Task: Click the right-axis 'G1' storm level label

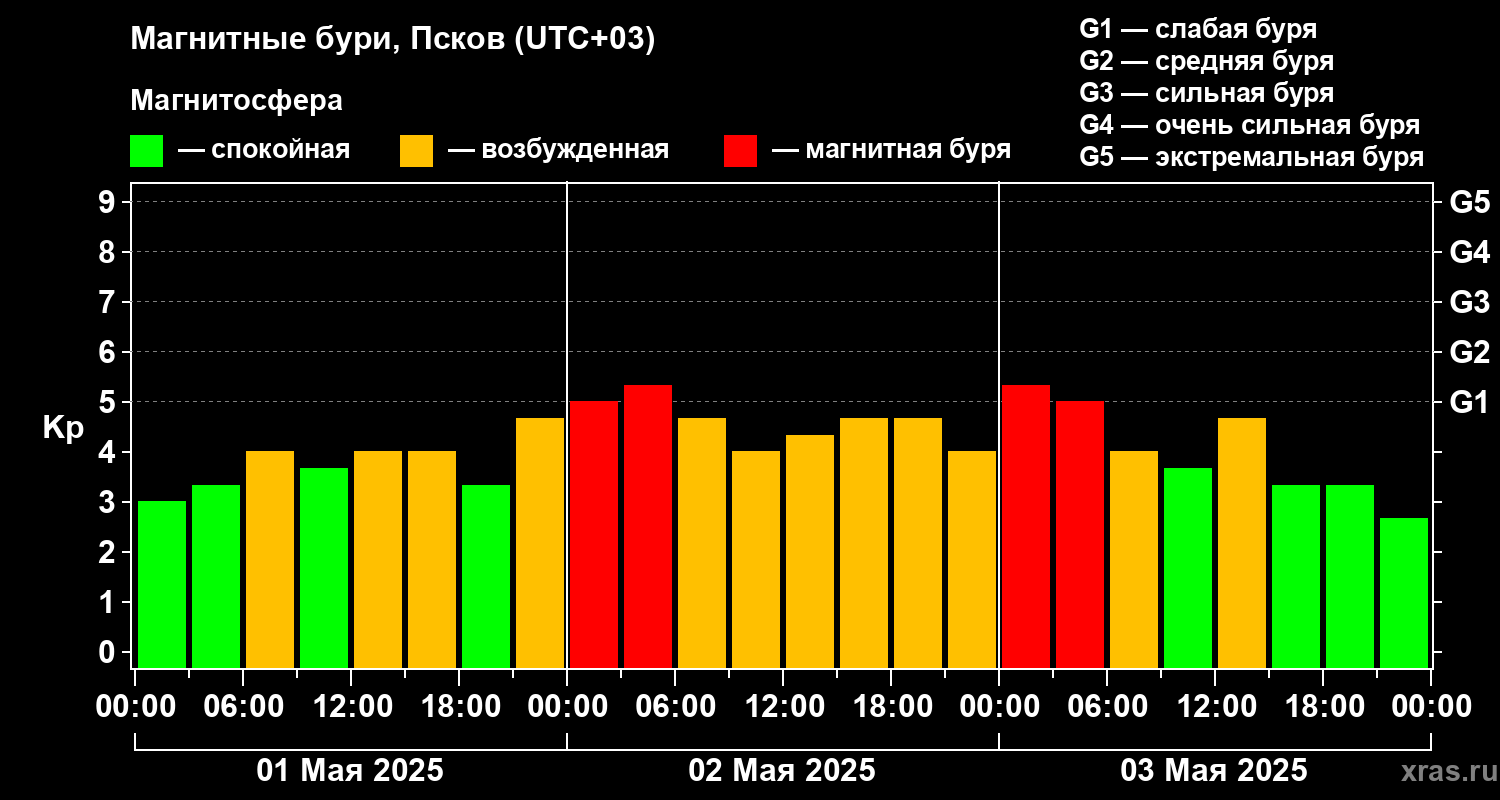Action: [1469, 402]
